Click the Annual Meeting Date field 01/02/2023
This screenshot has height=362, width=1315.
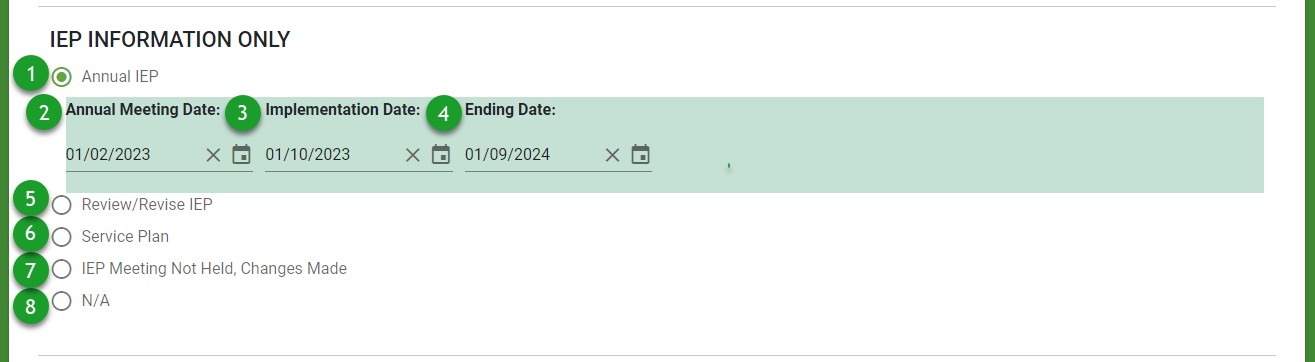(x=133, y=155)
